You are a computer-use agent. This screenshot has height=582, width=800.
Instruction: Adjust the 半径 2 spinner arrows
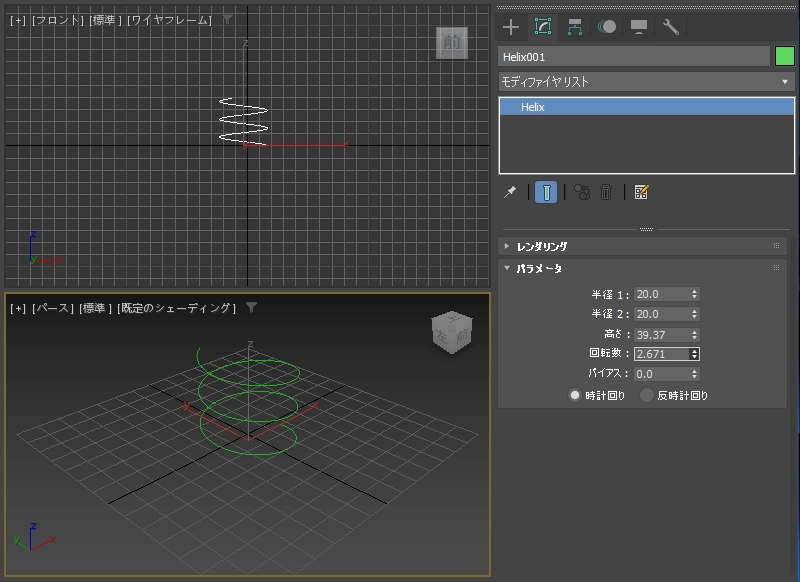(x=694, y=314)
